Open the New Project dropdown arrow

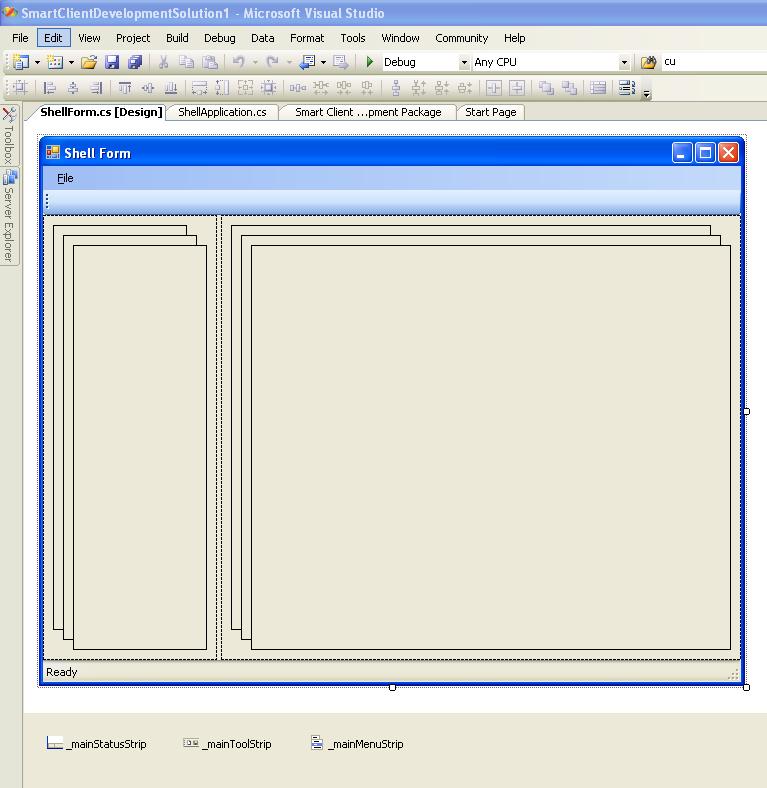coord(37,62)
